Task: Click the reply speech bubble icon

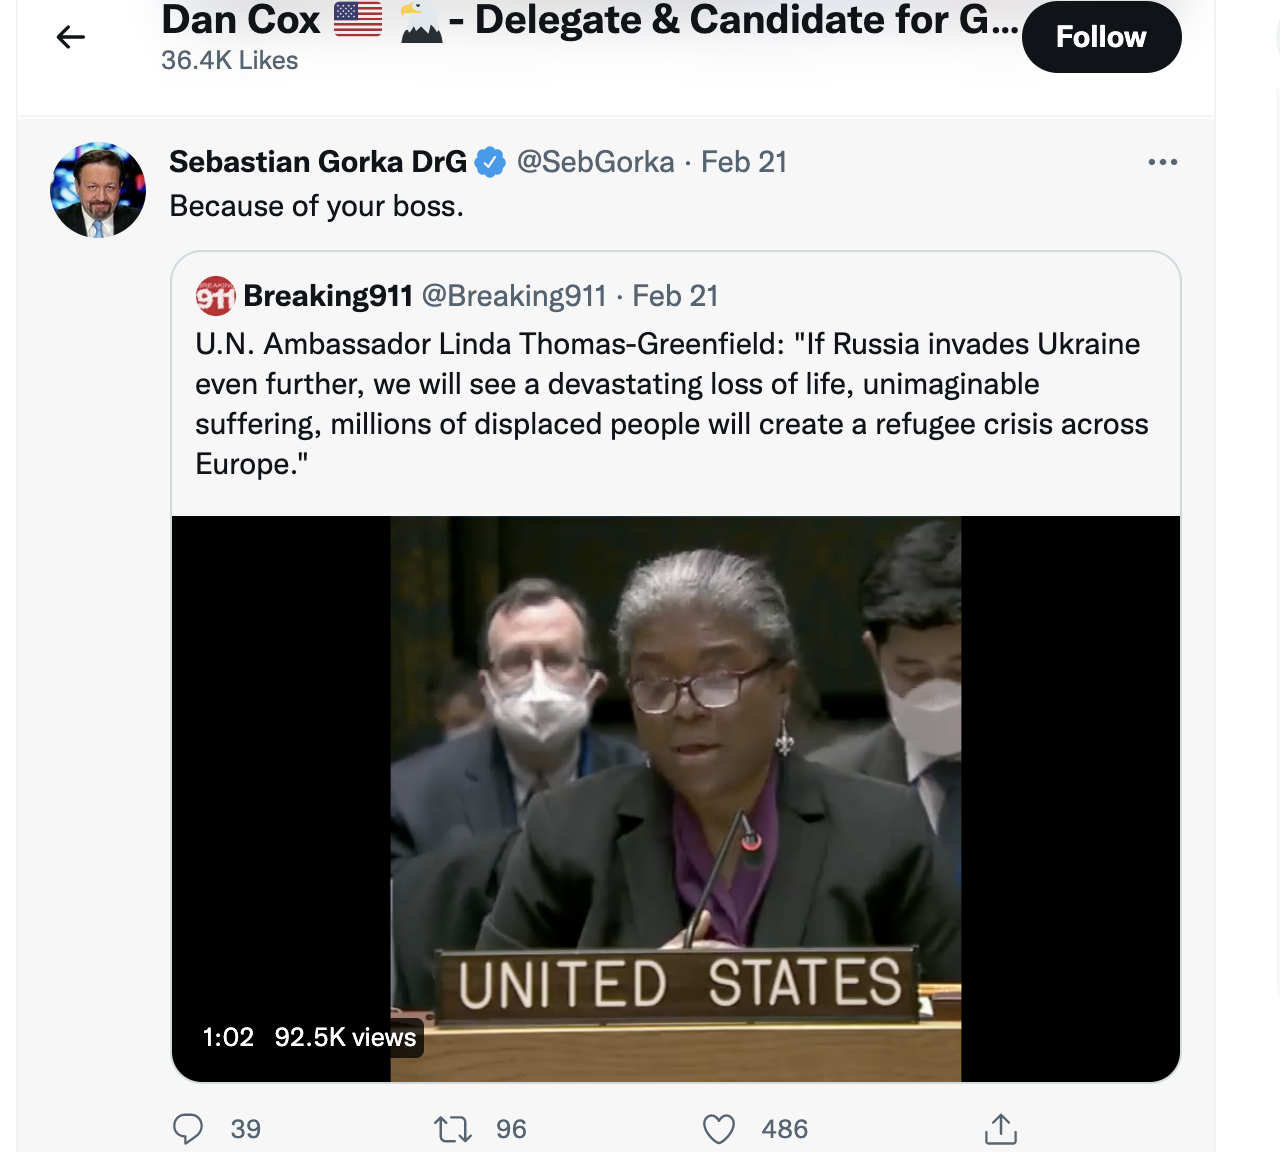Action: click(x=188, y=1129)
